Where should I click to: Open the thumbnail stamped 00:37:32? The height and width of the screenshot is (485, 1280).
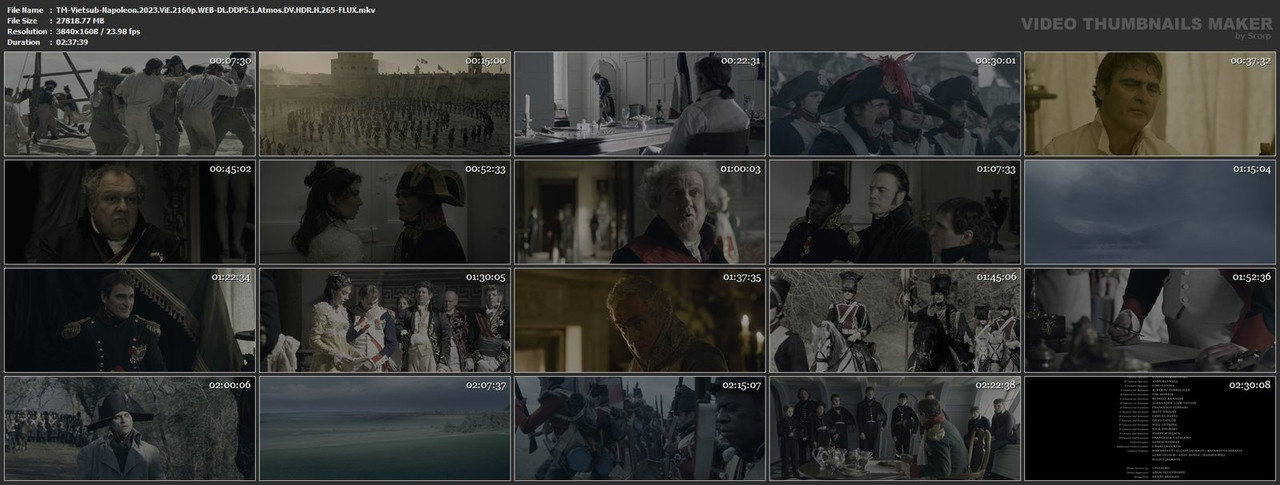1150,103
